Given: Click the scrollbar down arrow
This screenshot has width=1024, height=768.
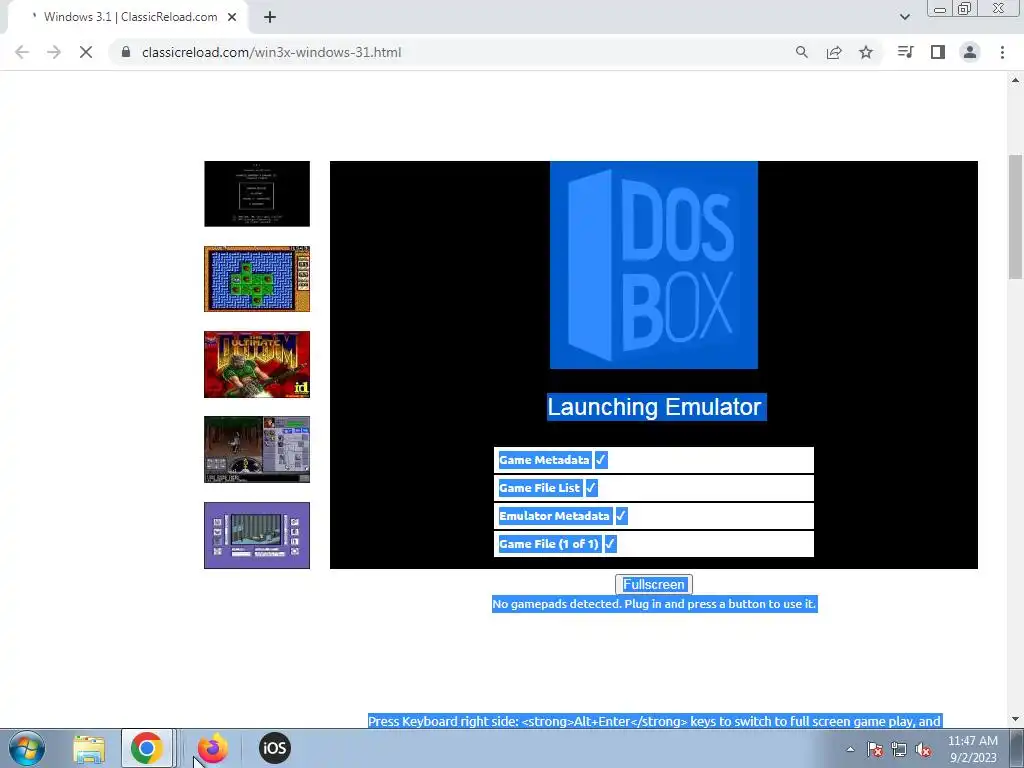Looking at the screenshot, I should click(1015, 720).
